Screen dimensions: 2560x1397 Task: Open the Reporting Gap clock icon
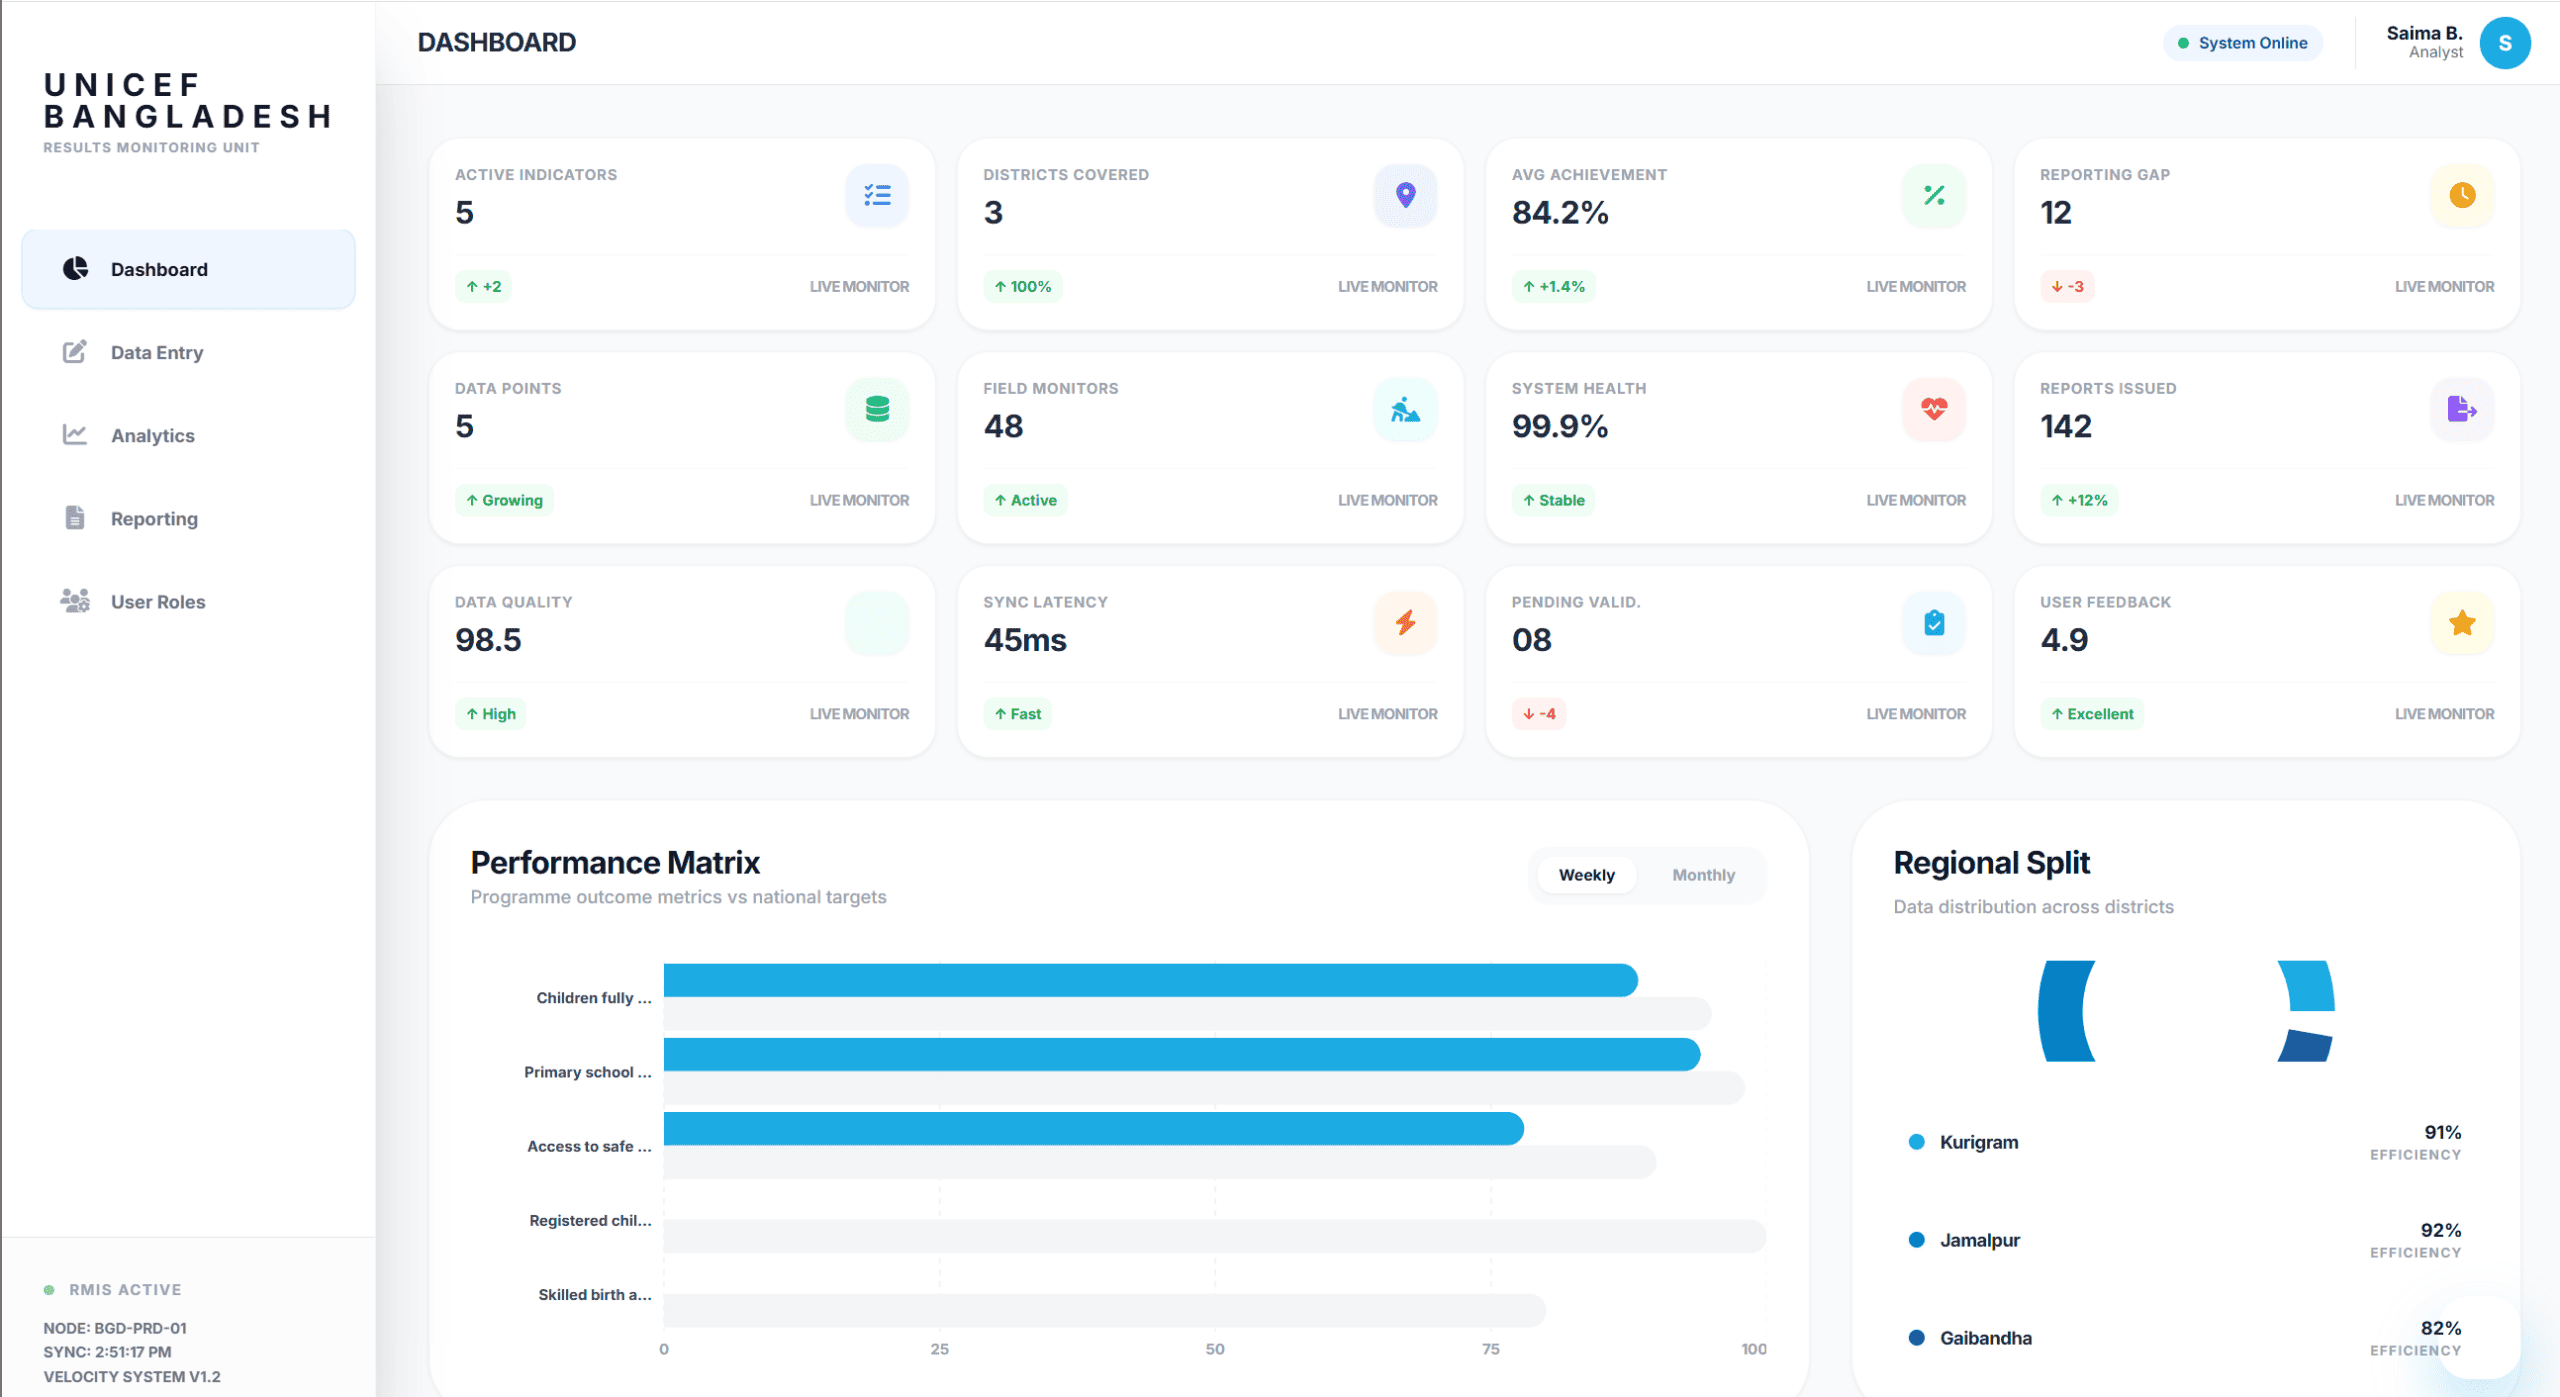pos(2461,195)
